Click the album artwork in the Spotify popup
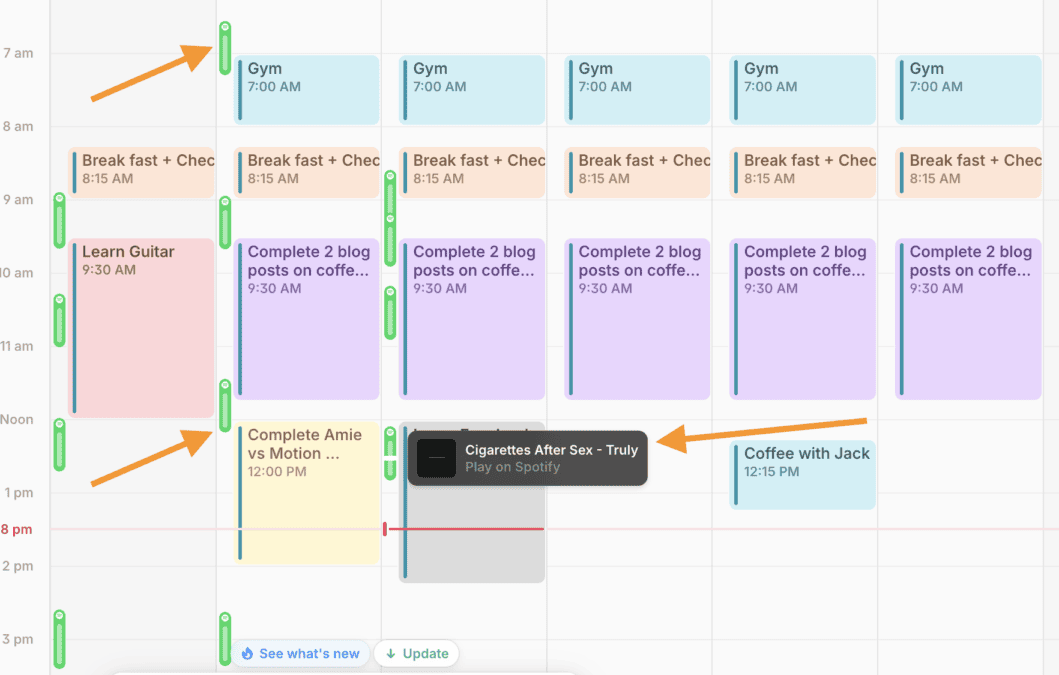 click(x=436, y=458)
